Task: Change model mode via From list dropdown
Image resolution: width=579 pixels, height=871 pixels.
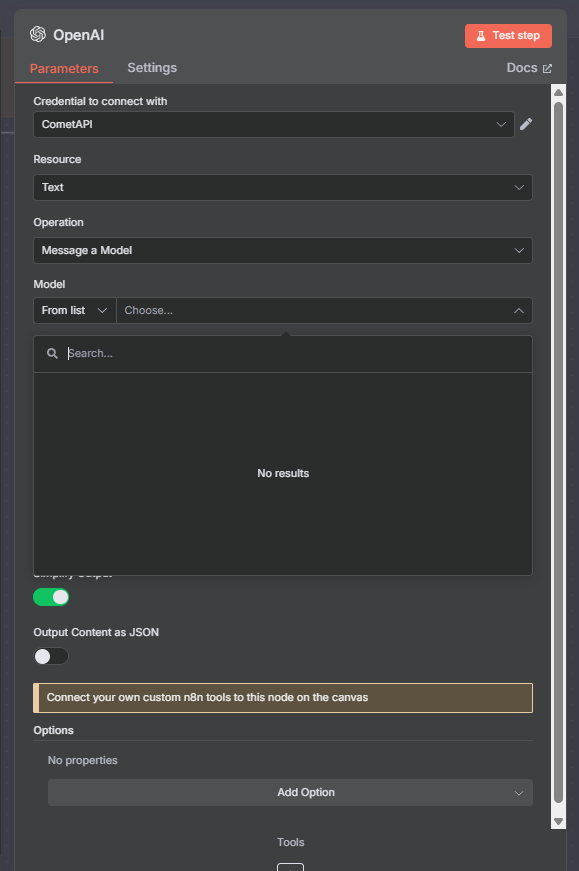Action: click(74, 311)
